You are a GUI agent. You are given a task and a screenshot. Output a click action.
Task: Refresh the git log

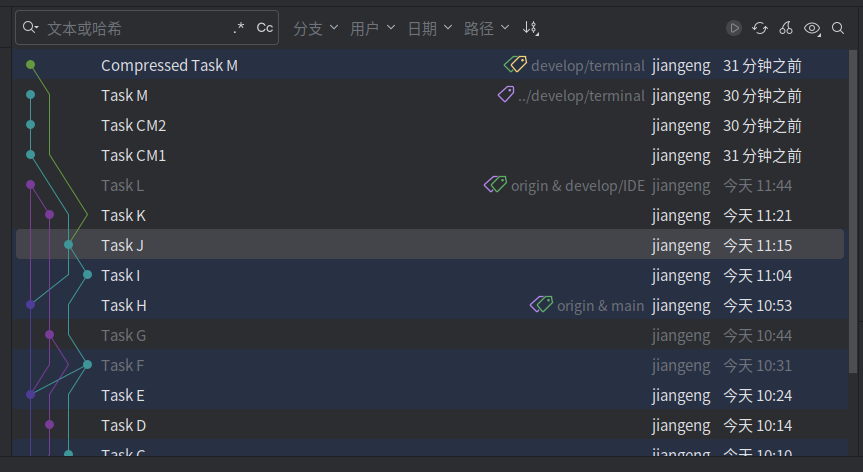[760, 28]
